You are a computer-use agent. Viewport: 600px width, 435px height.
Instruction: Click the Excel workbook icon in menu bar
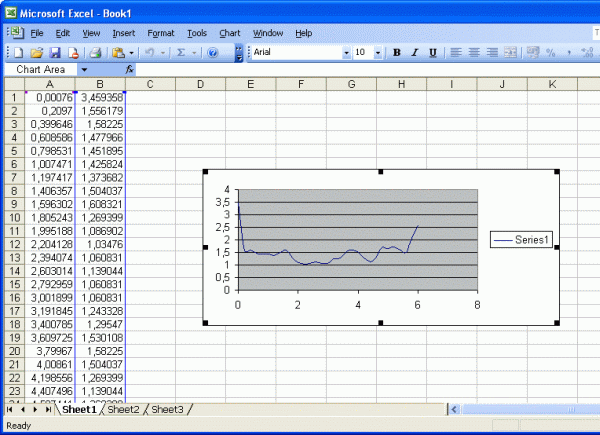(x=17, y=33)
